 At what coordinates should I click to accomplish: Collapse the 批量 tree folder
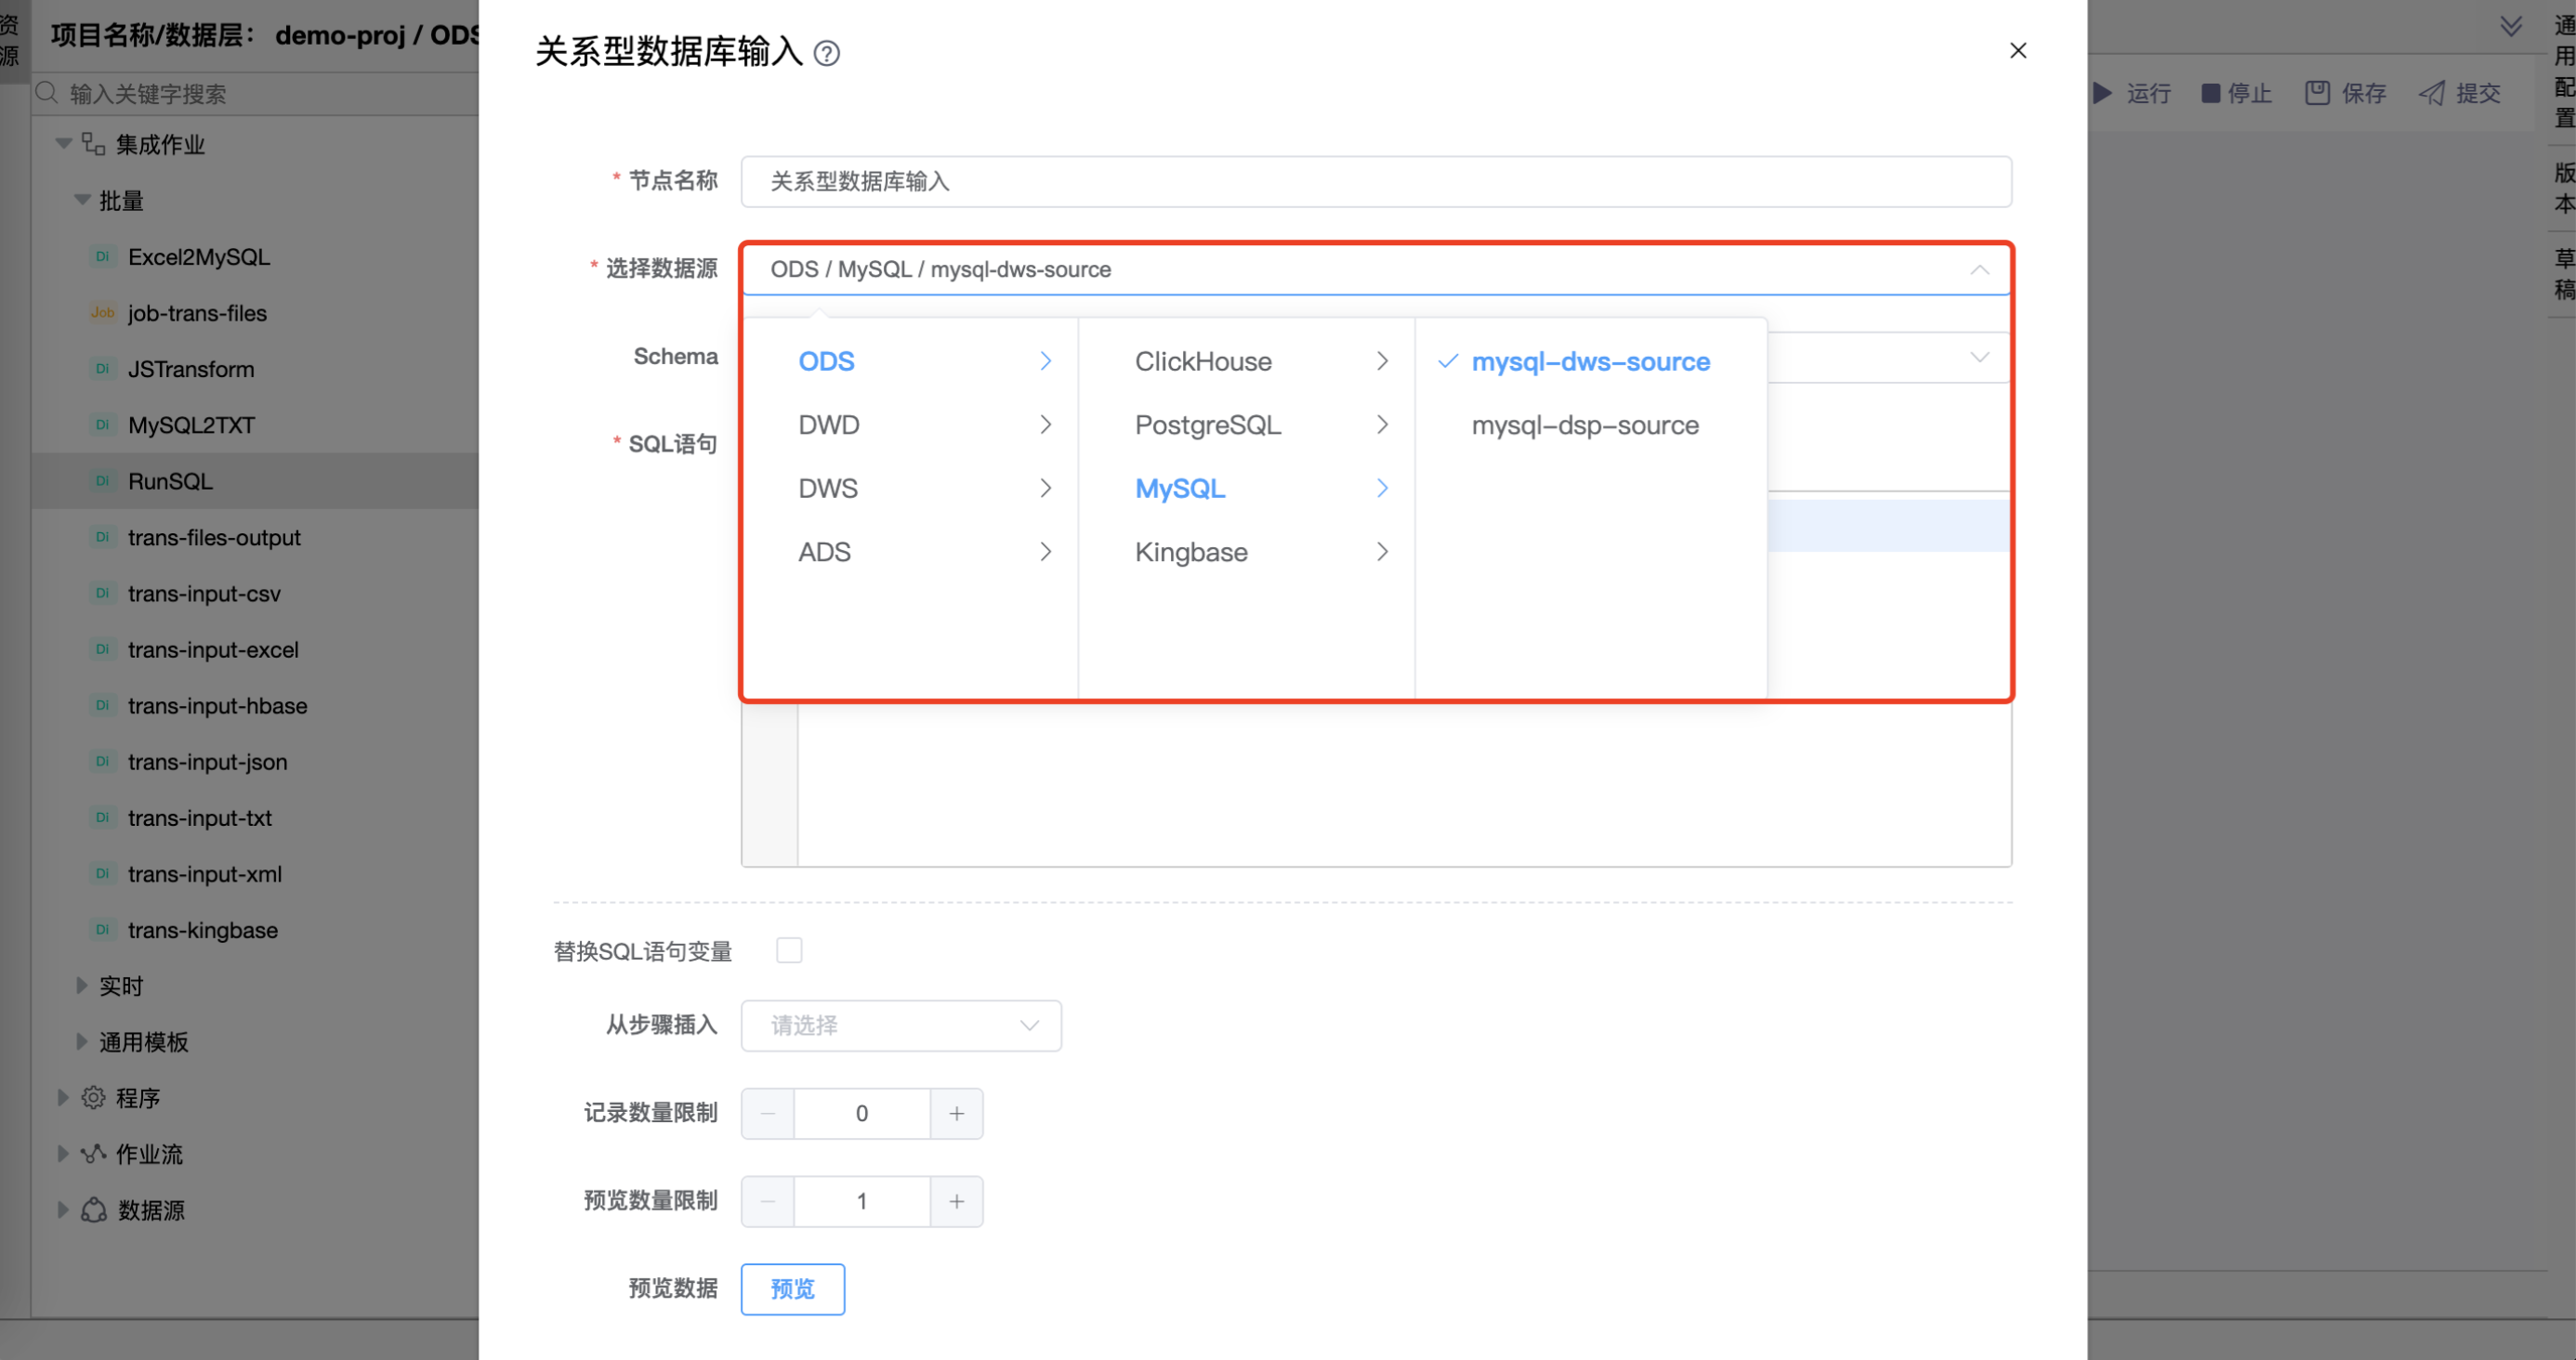click(x=82, y=200)
